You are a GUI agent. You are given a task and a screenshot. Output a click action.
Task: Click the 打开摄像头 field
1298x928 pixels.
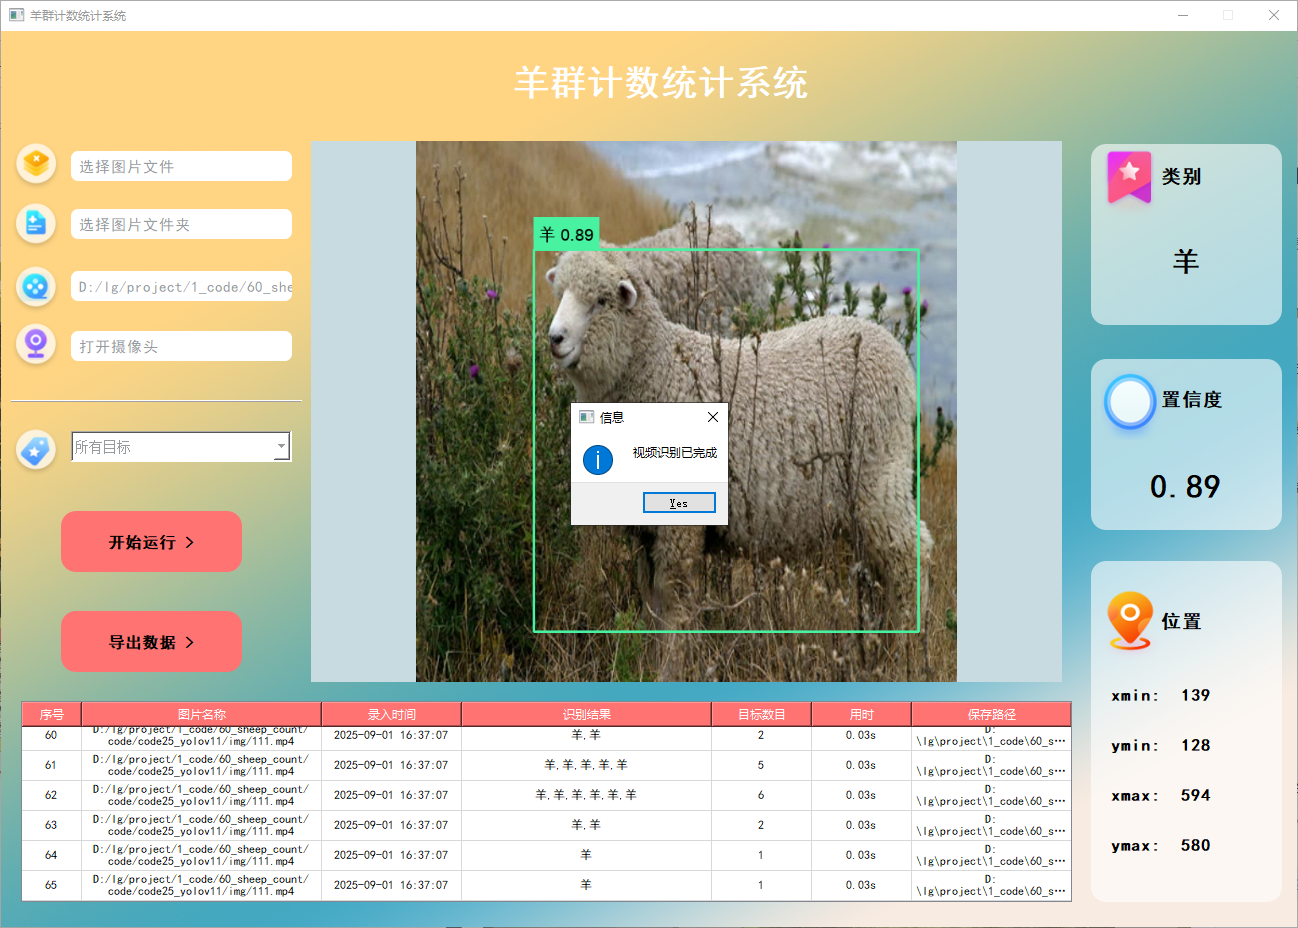(x=181, y=346)
